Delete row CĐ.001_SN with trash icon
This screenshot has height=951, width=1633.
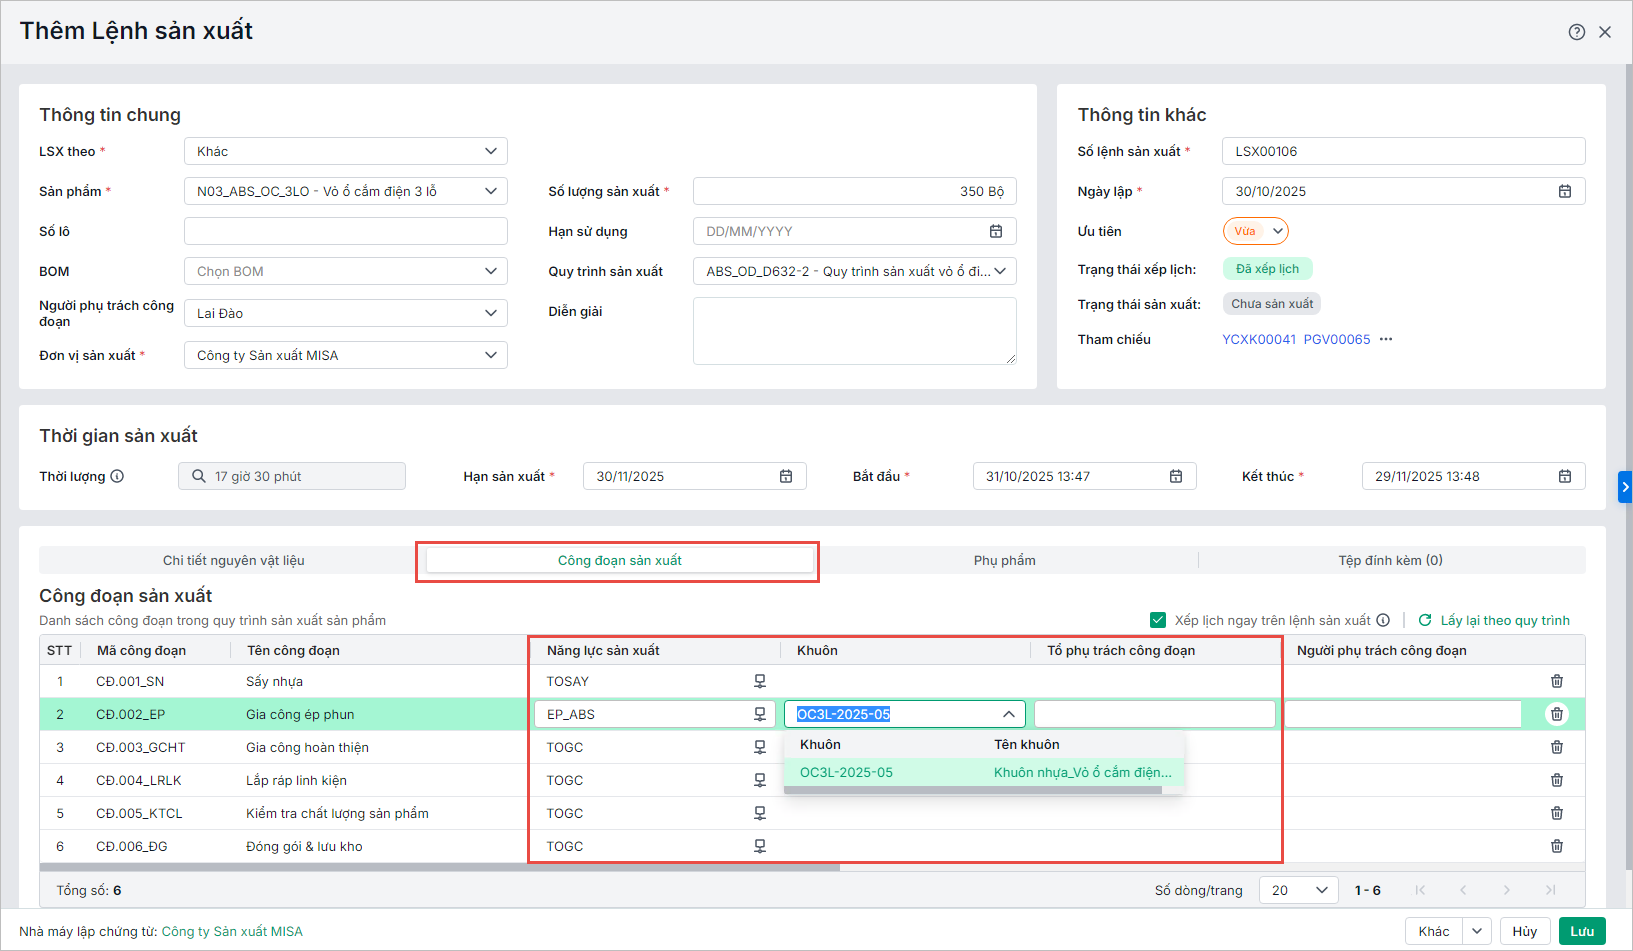pos(1556,681)
